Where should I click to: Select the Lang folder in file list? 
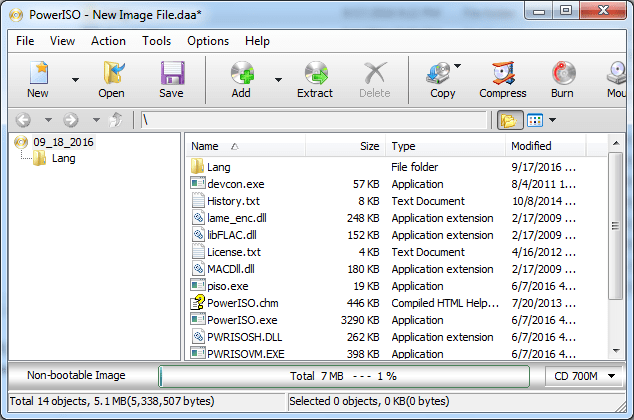219,167
